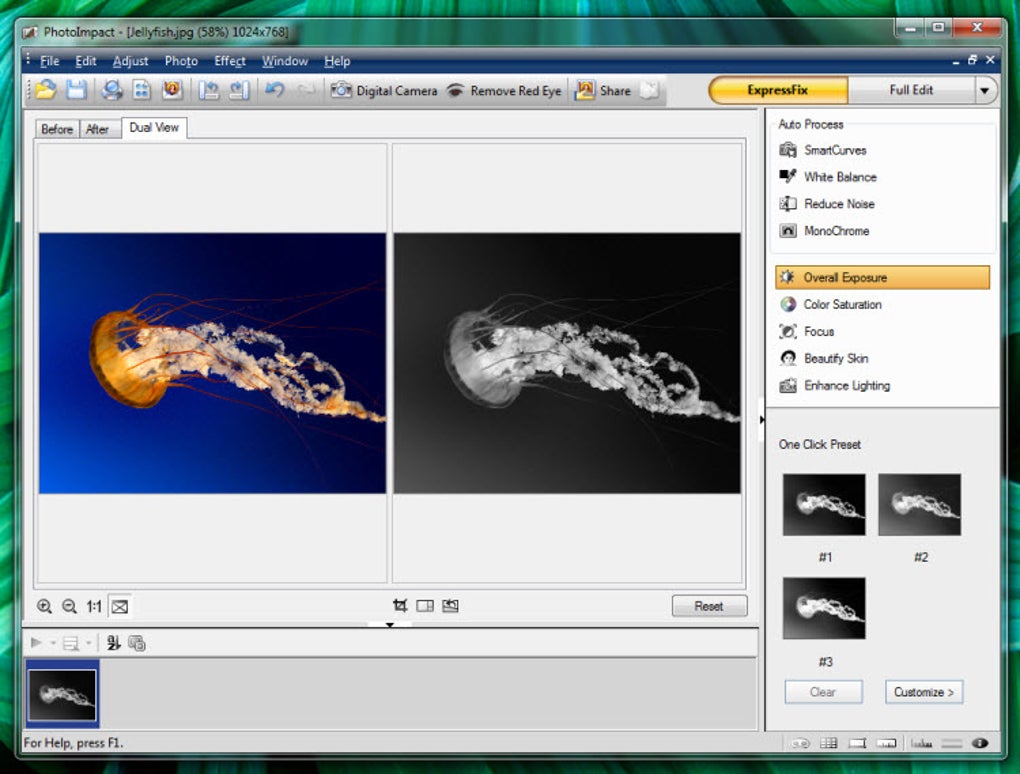Click the Customize > button

click(x=924, y=692)
